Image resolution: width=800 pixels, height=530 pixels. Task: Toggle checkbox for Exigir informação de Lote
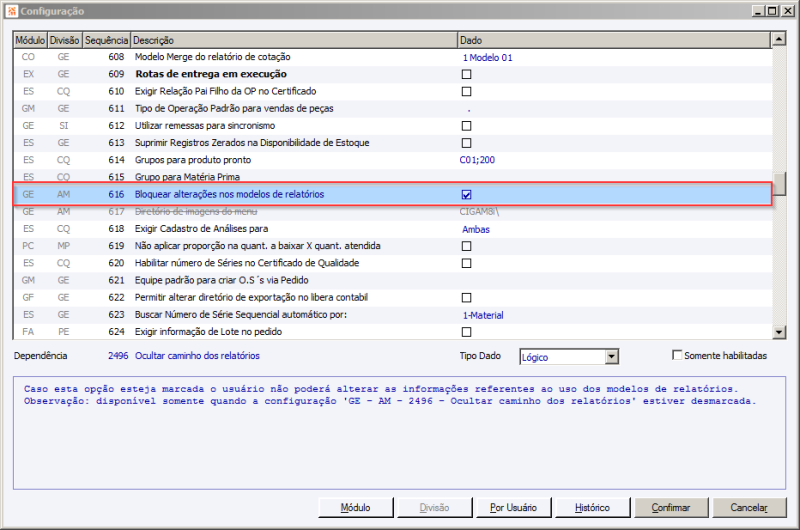(466, 332)
